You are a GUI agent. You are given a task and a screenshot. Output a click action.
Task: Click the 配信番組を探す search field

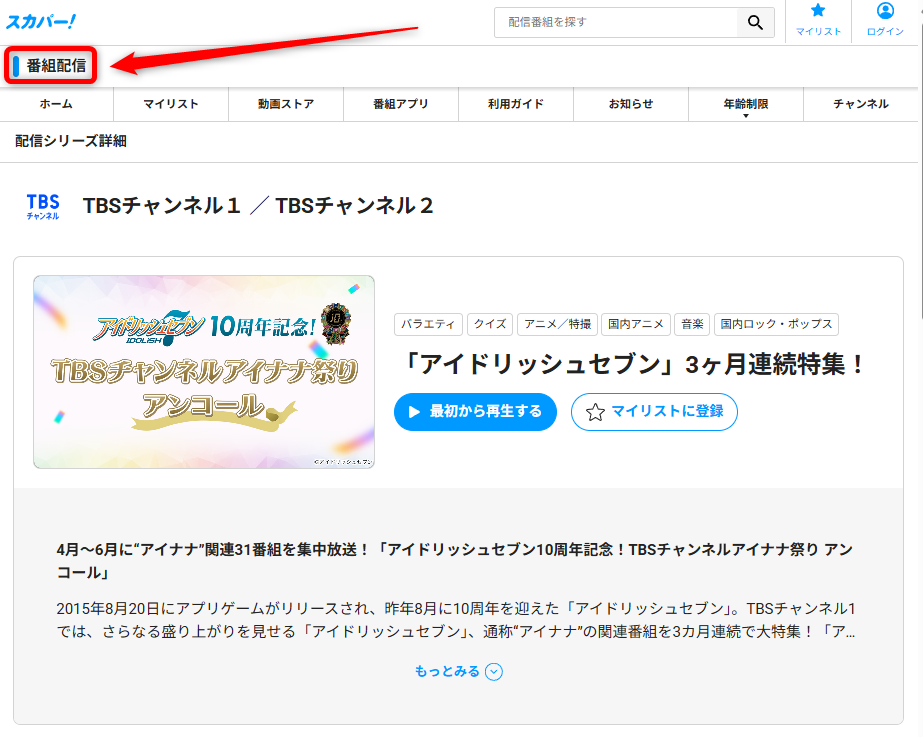pyautogui.click(x=610, y=22)
